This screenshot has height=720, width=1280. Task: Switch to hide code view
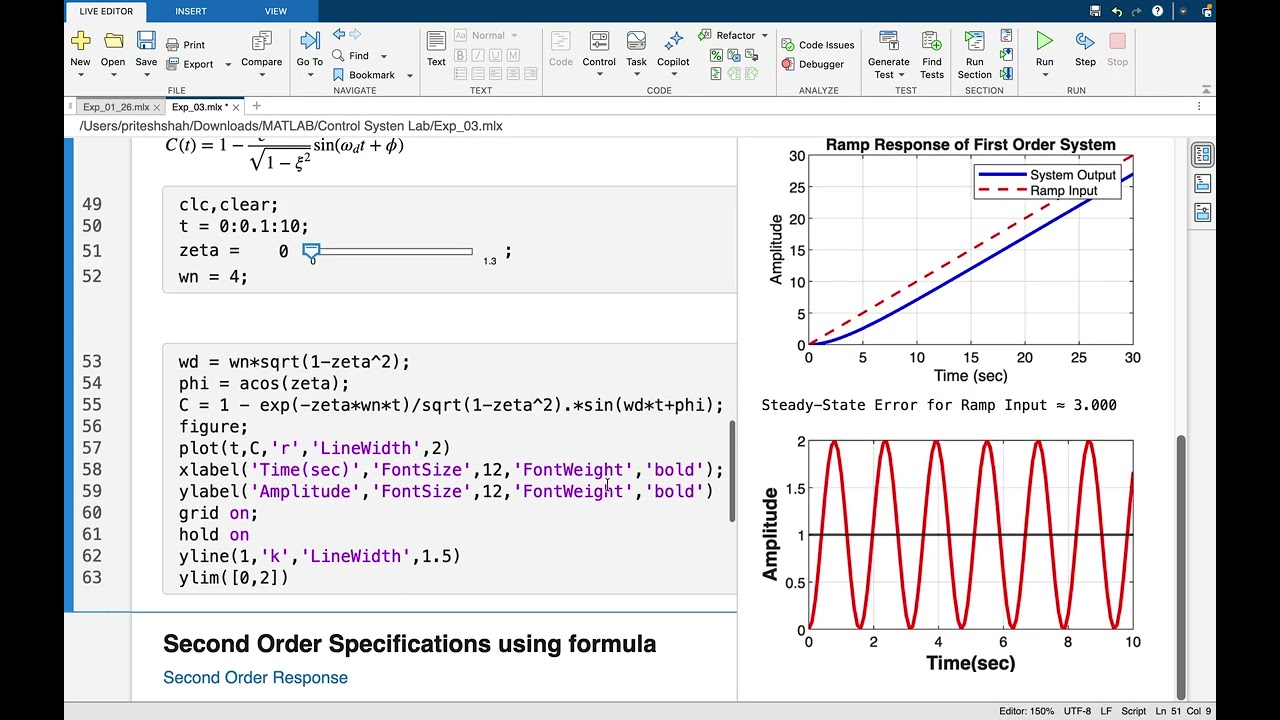[1202, 213]
